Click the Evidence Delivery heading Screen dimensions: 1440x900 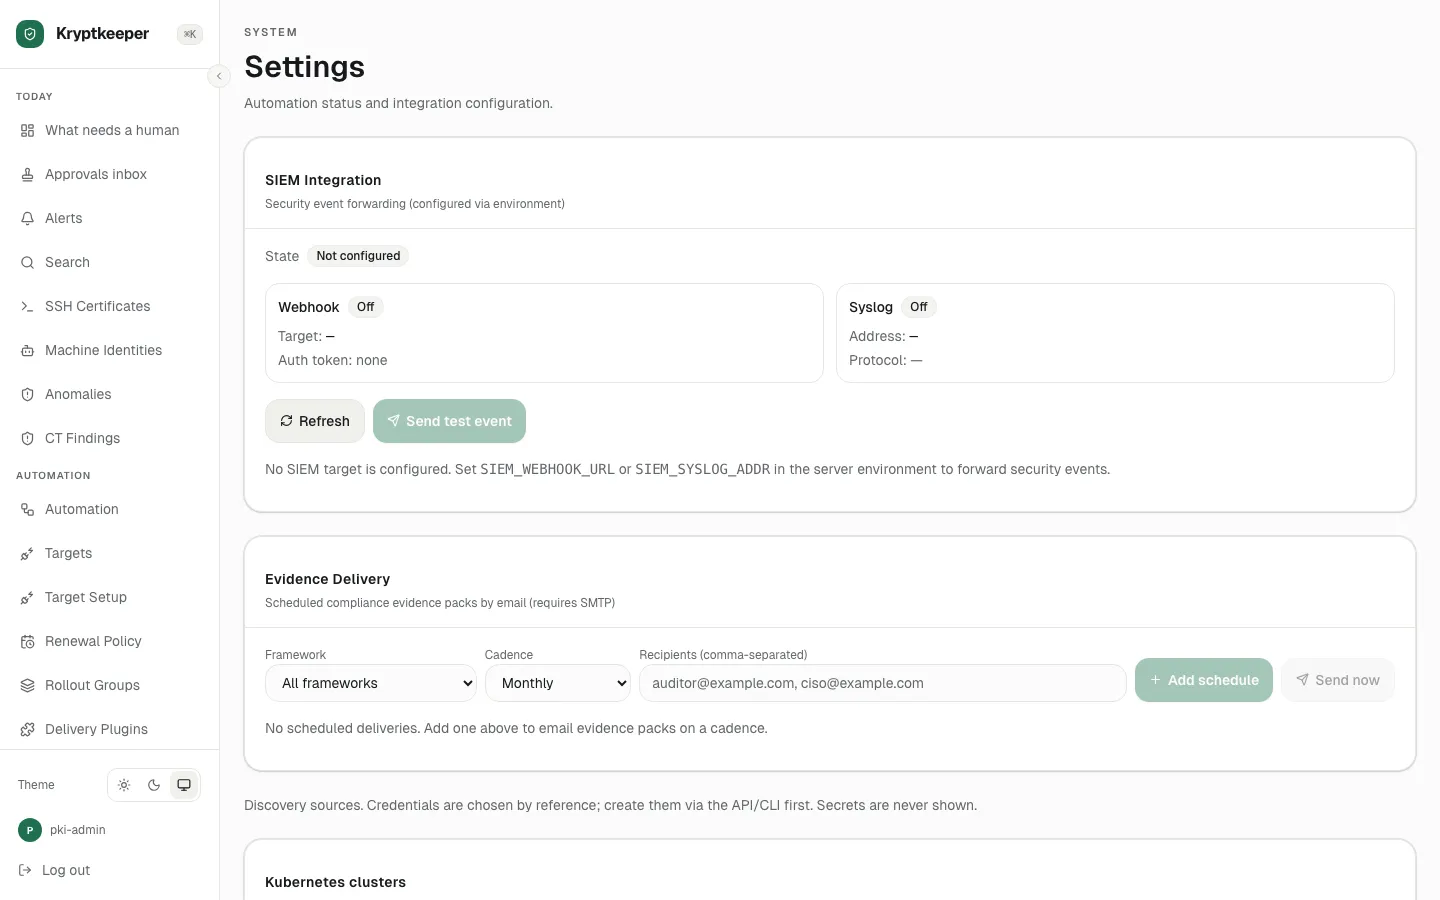(327, 579)
